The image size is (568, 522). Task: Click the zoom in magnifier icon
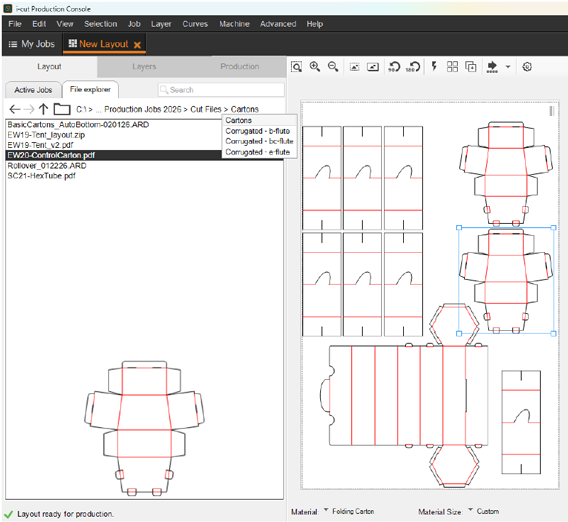pos(314,67)
